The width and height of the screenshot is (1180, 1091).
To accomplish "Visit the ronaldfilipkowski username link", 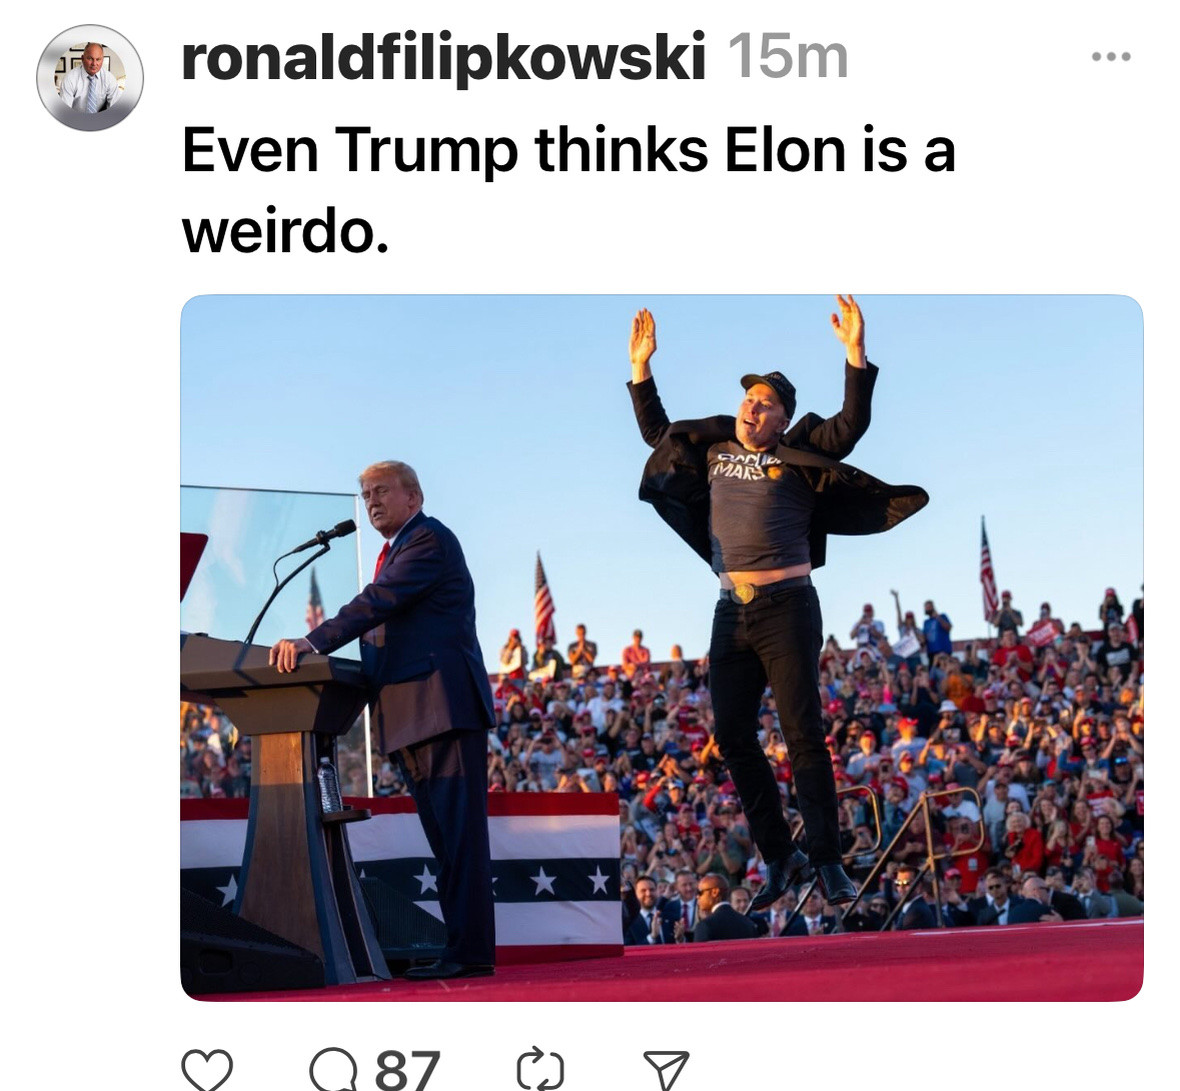I will click(443, 57).
